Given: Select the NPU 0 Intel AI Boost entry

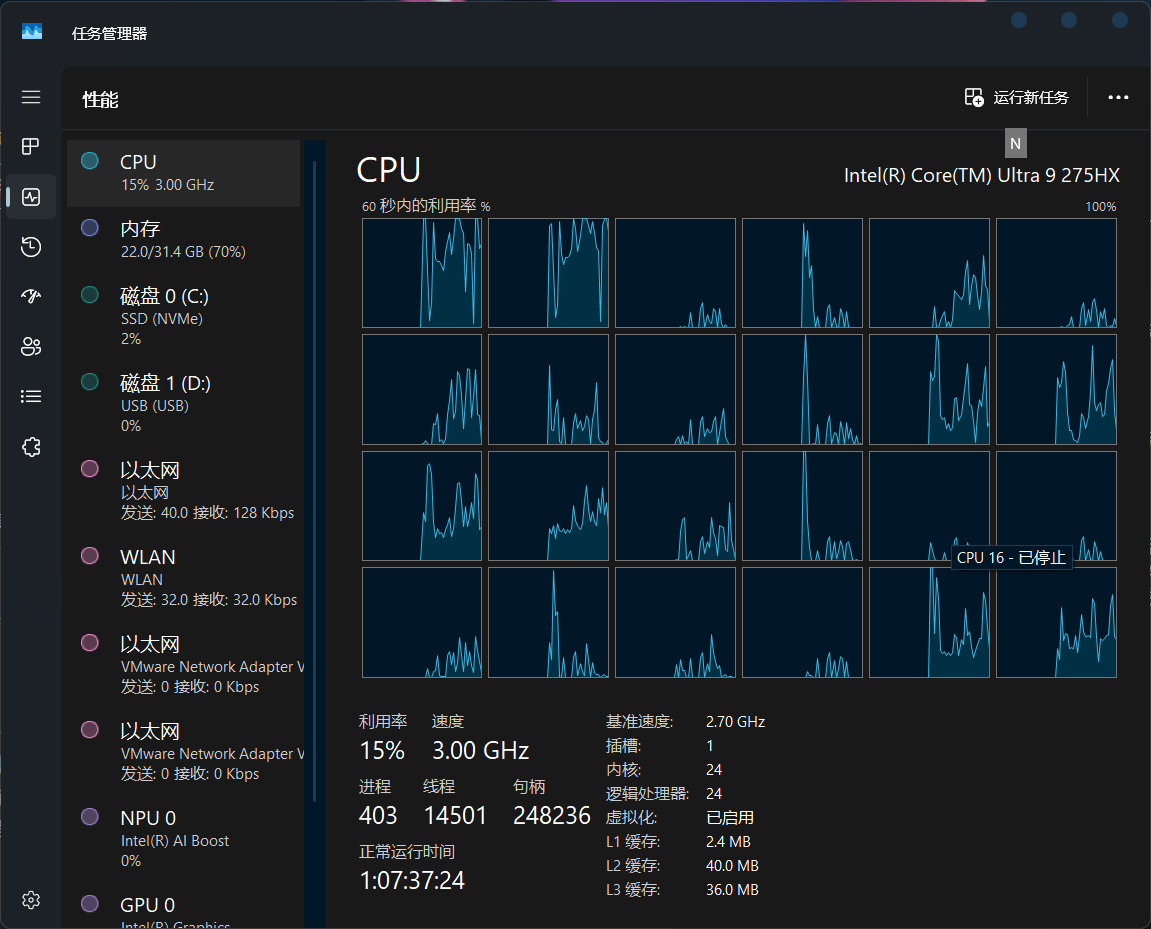Looking at the screenshot, I should (x=184, y=839).
